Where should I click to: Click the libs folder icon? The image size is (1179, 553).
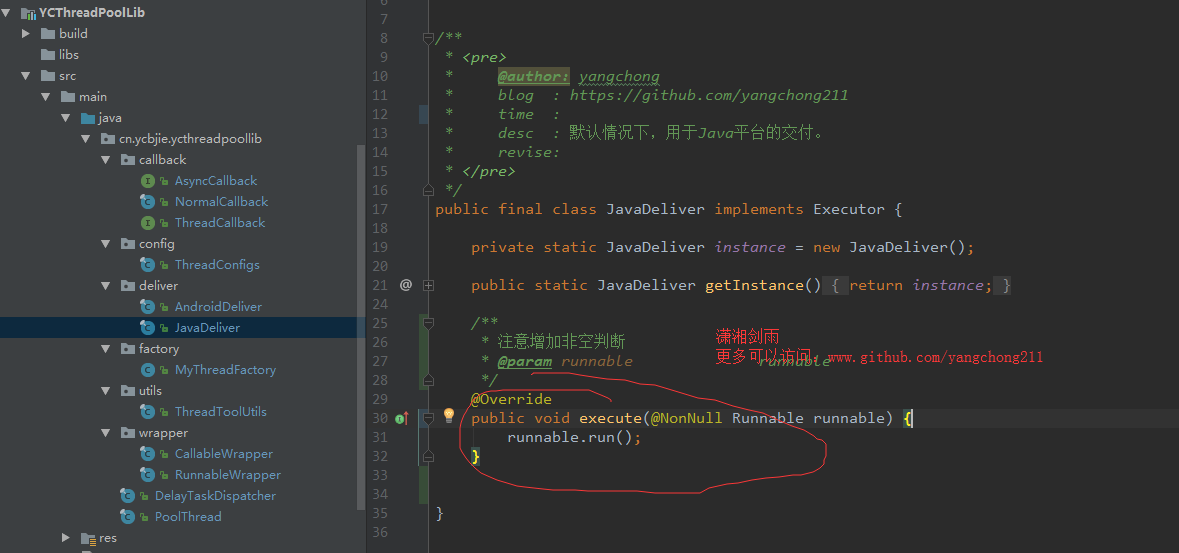coord(48,55)
